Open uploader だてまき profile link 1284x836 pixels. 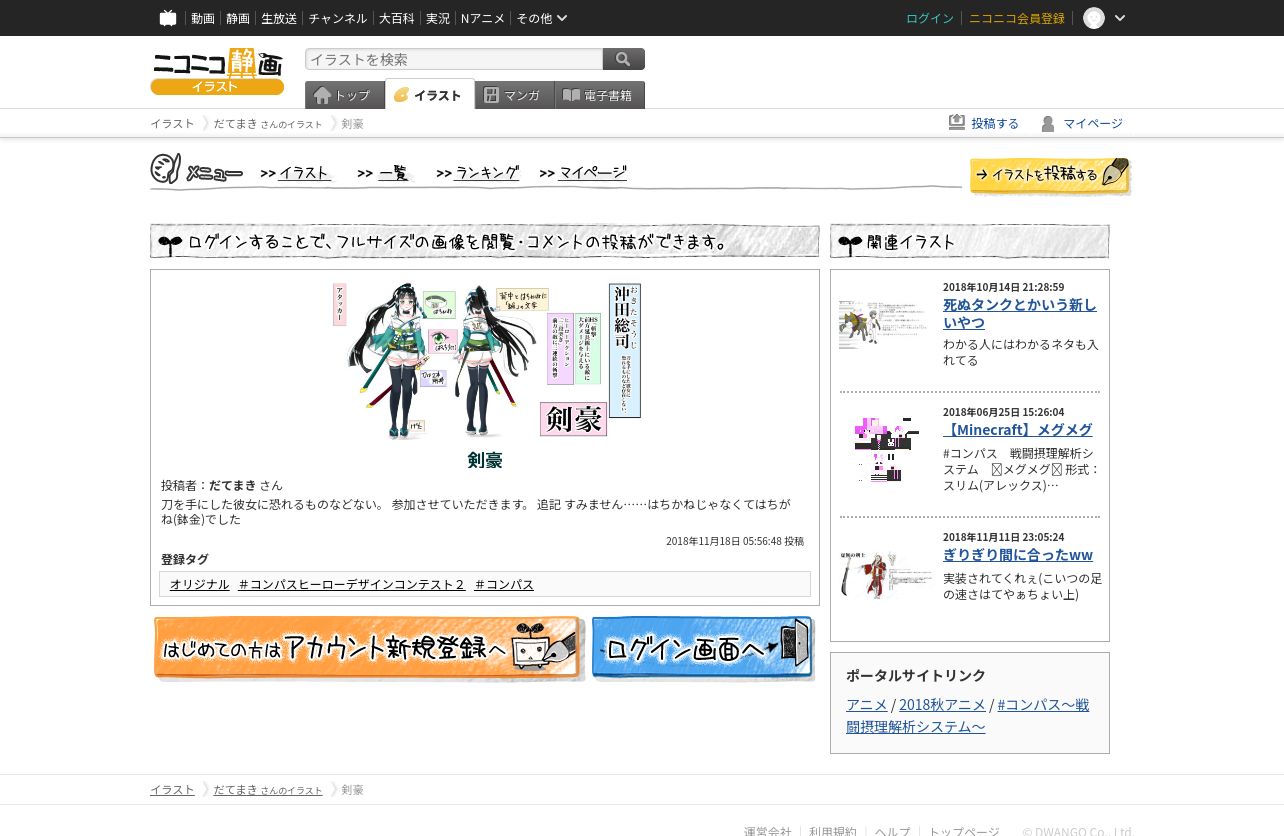tap(233, 485)
